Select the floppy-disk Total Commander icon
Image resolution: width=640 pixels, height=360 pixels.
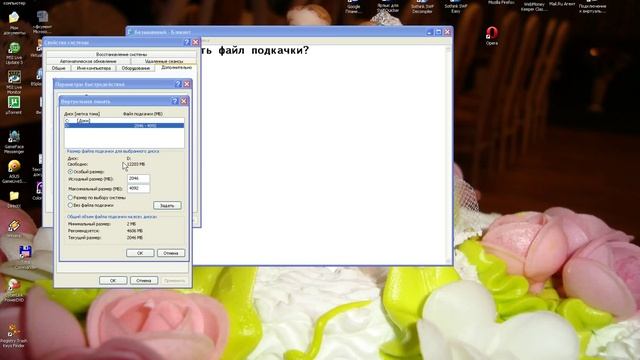(x=25, y=252)
